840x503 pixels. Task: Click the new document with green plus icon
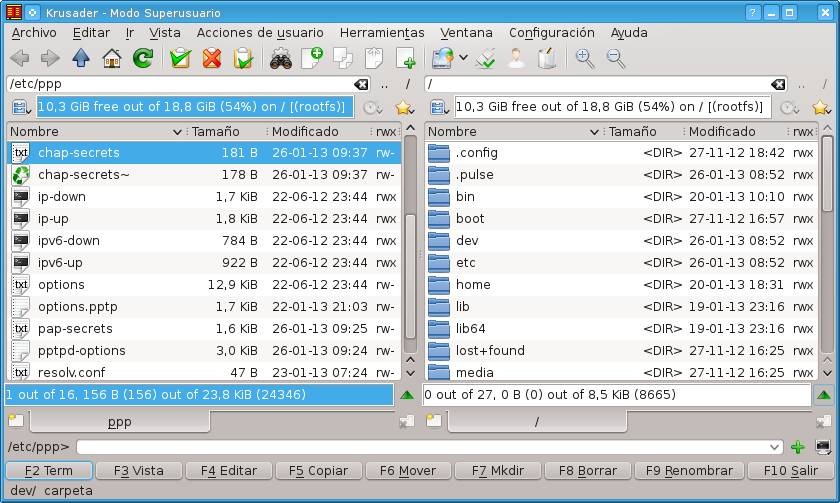click(312, 58)
